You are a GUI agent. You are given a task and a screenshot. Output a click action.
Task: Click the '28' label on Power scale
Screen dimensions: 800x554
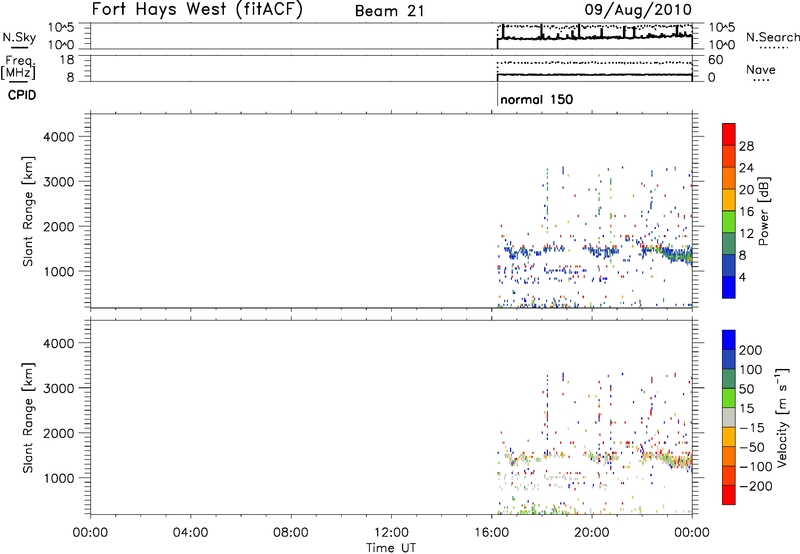(746, 146)
